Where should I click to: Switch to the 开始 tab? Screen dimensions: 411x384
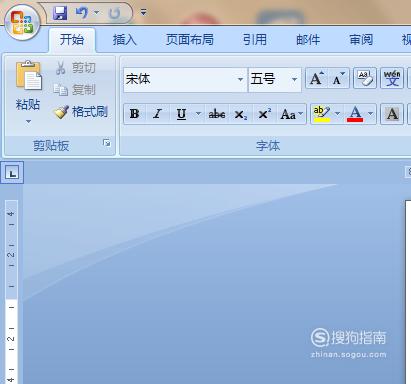(72, 40)
